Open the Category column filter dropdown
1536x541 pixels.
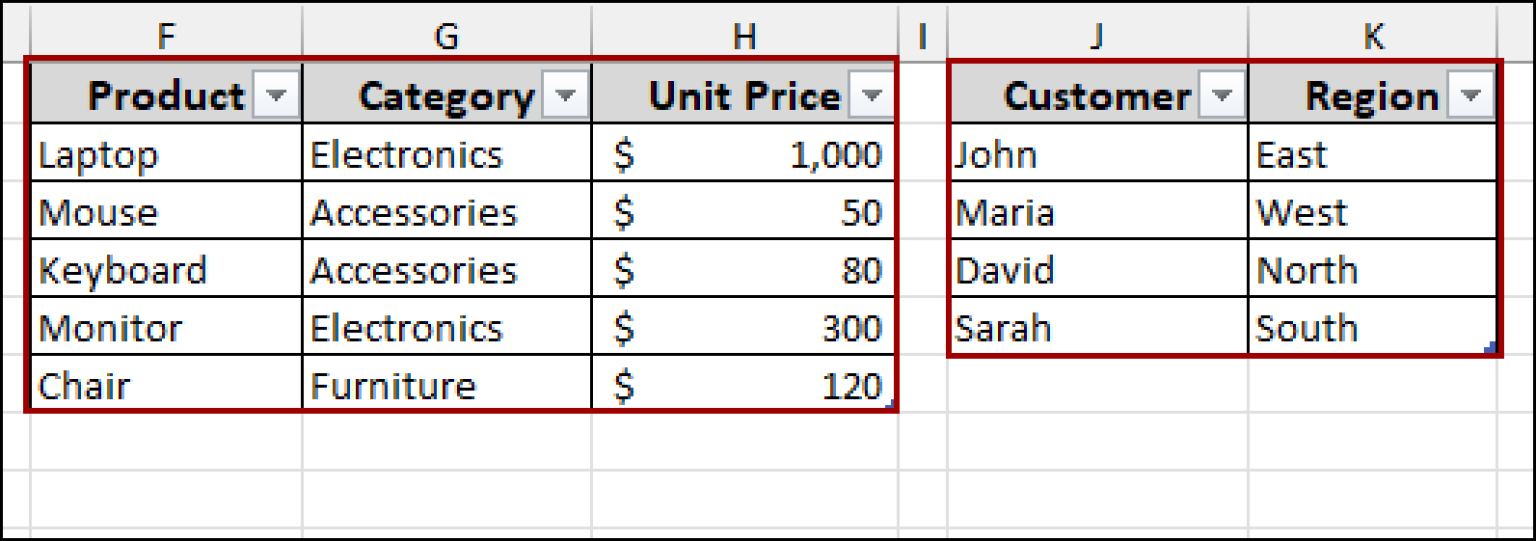pyautogui.click(x=565, y=96)
